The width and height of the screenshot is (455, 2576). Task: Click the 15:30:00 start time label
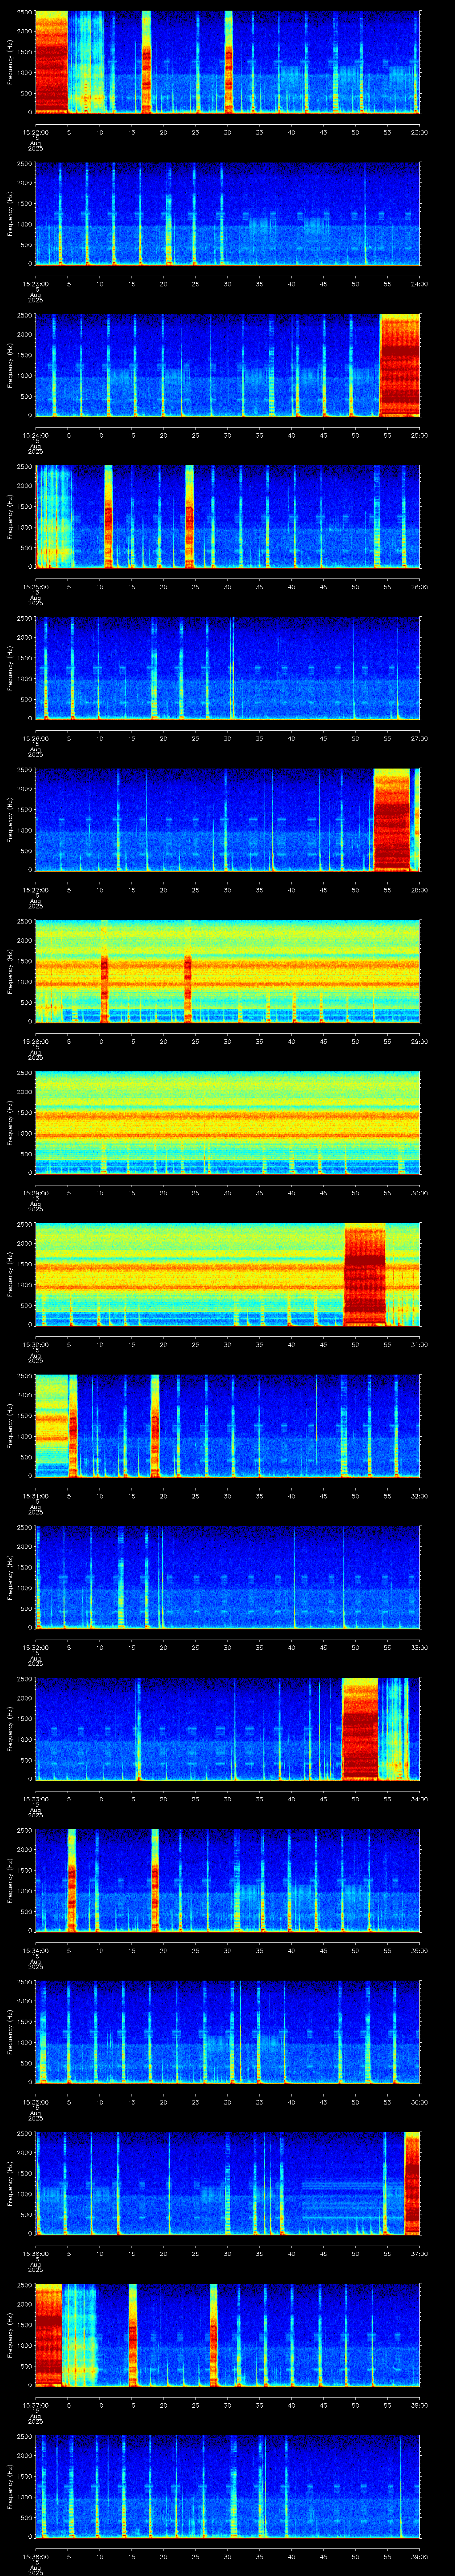[35, 1344]
